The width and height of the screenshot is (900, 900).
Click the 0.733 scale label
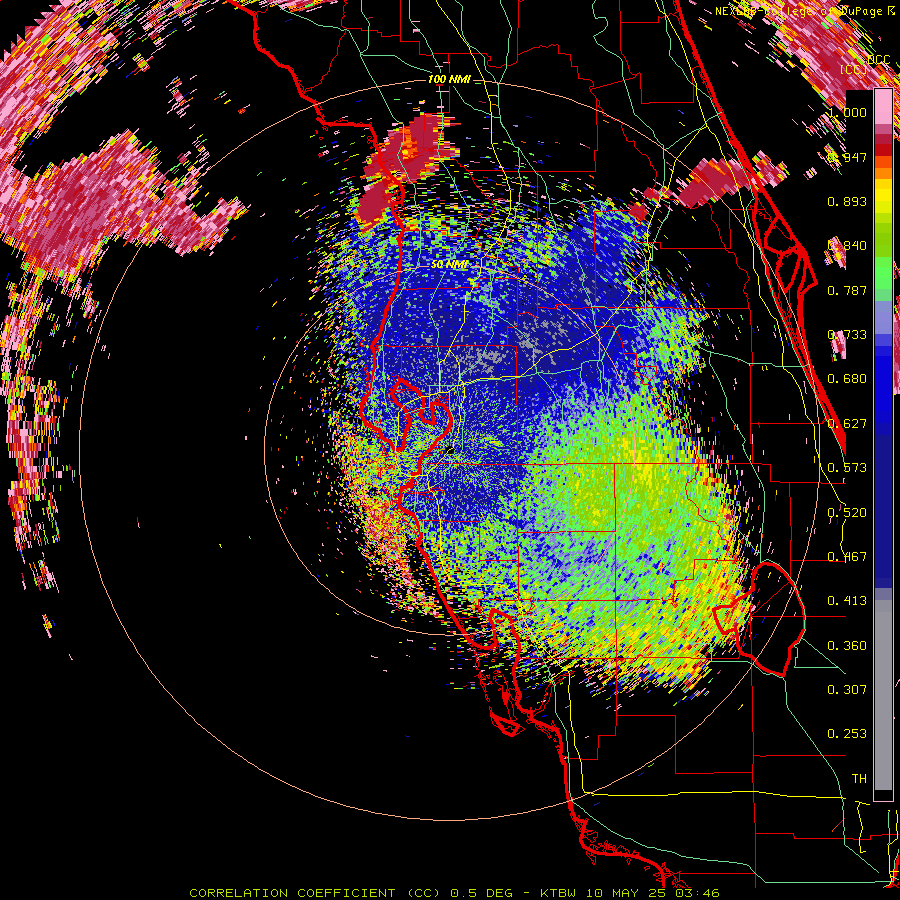click(847, 335)
